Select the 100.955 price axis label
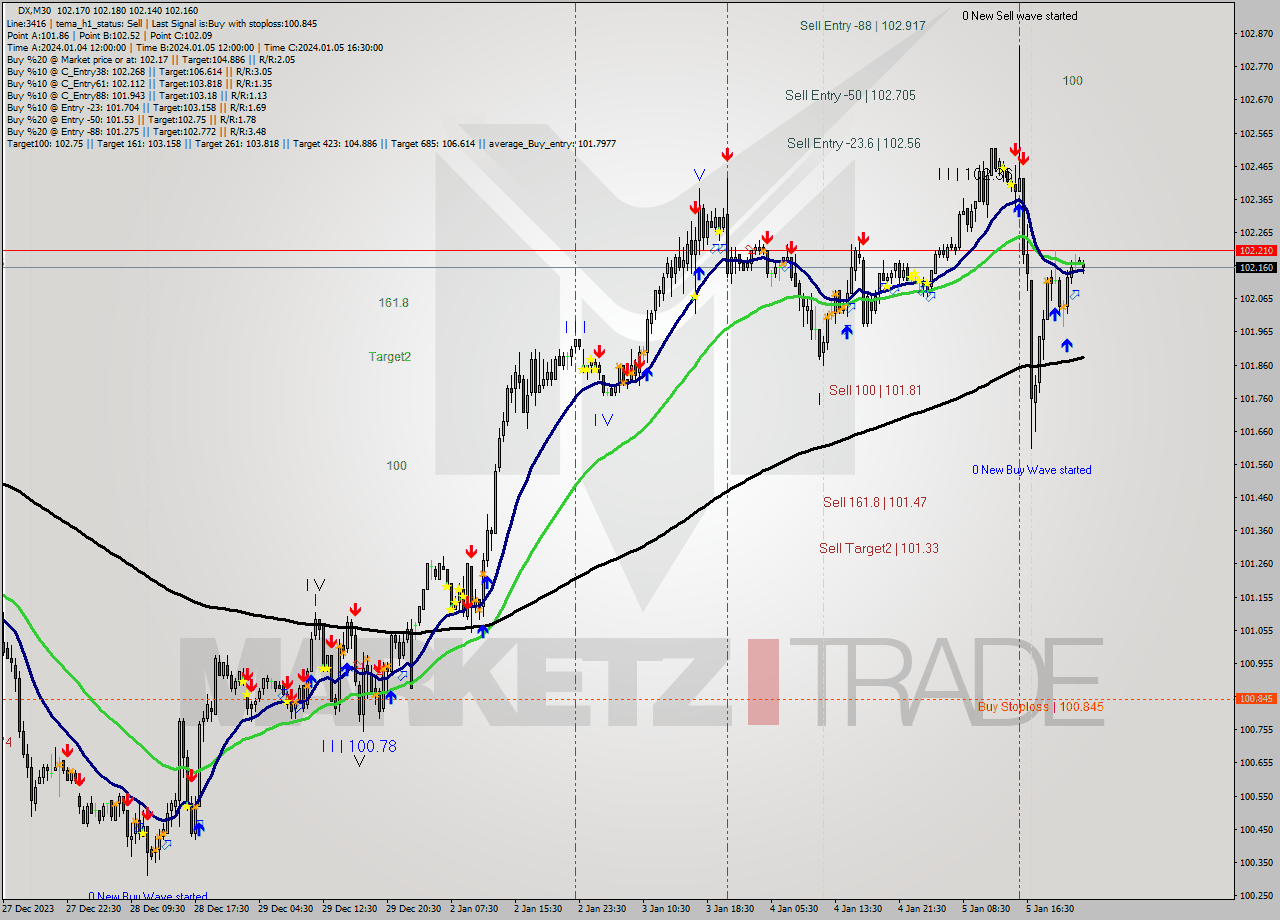Viewport: 1280px width, 920px height. pos(1255,664)
